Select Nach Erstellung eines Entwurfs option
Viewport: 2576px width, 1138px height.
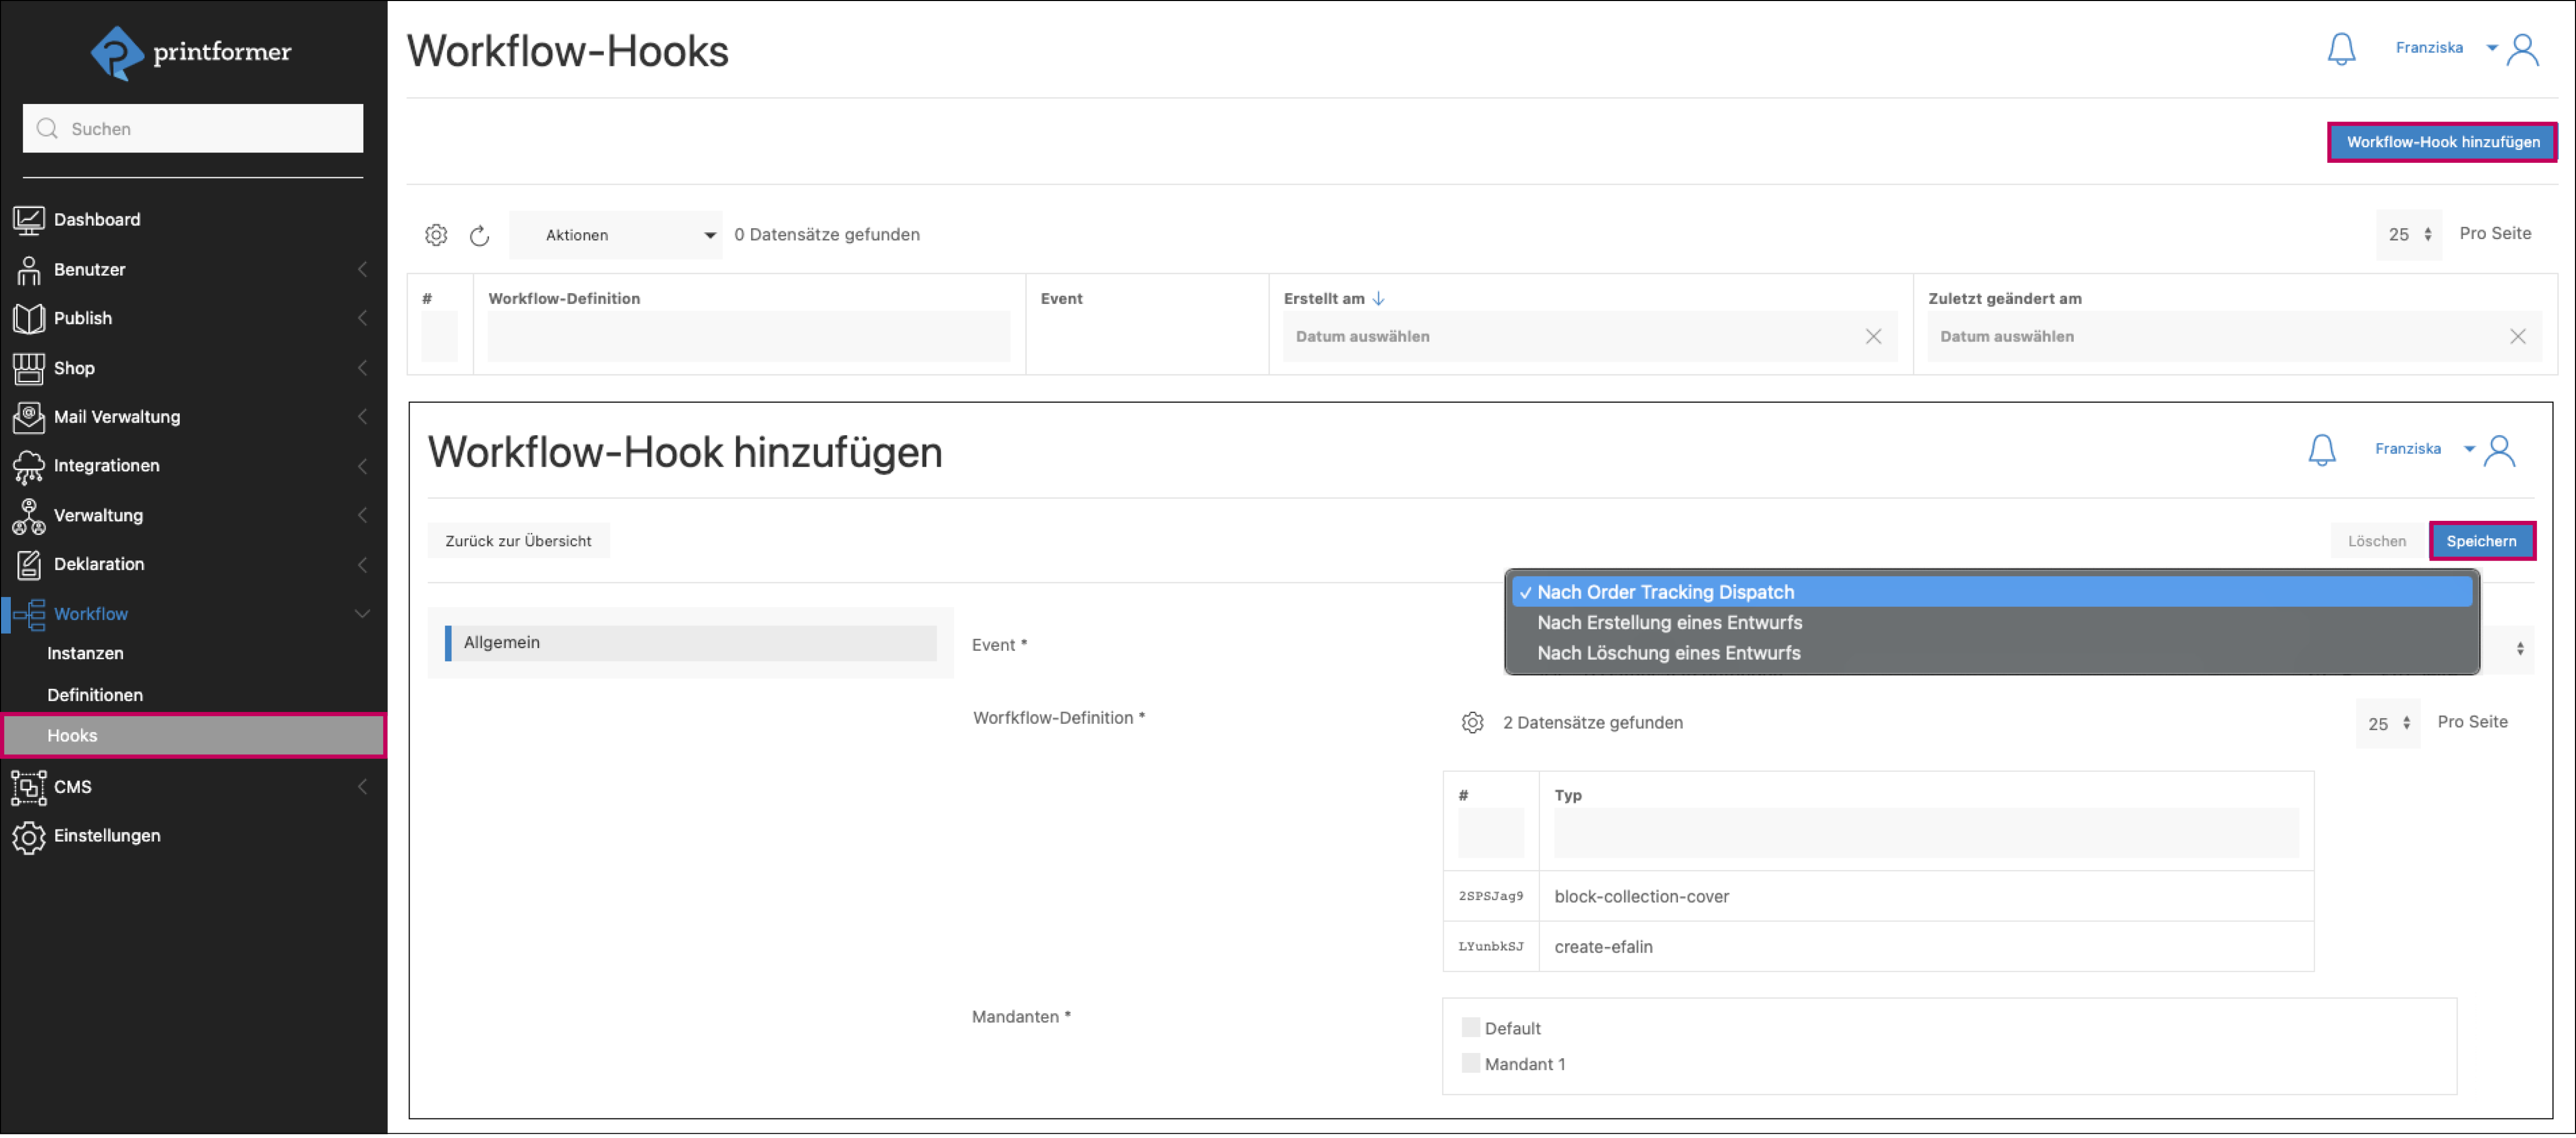pyautogui.click(x=1669, y=623)
